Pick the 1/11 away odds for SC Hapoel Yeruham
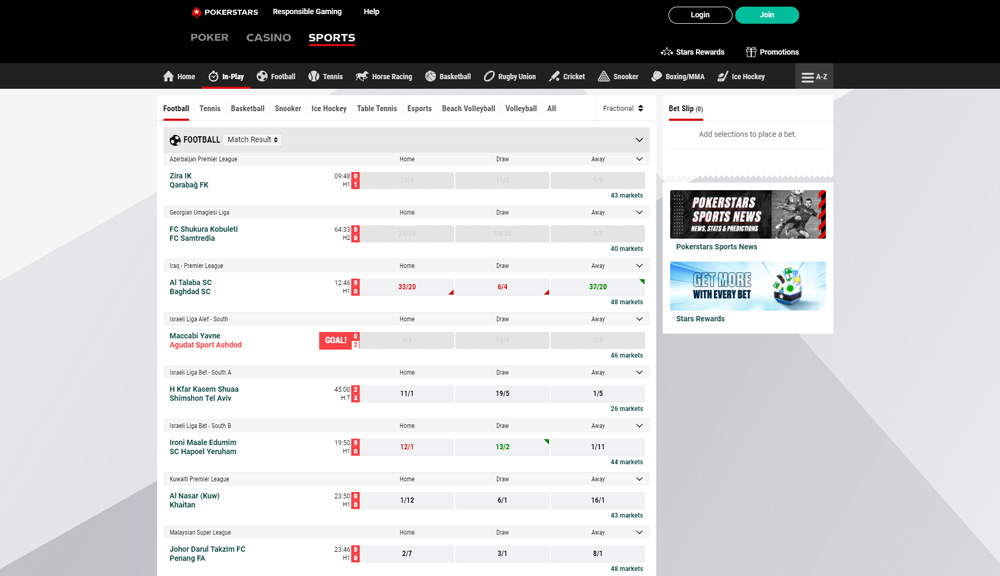1000x576 pixels. coord(598,446)
